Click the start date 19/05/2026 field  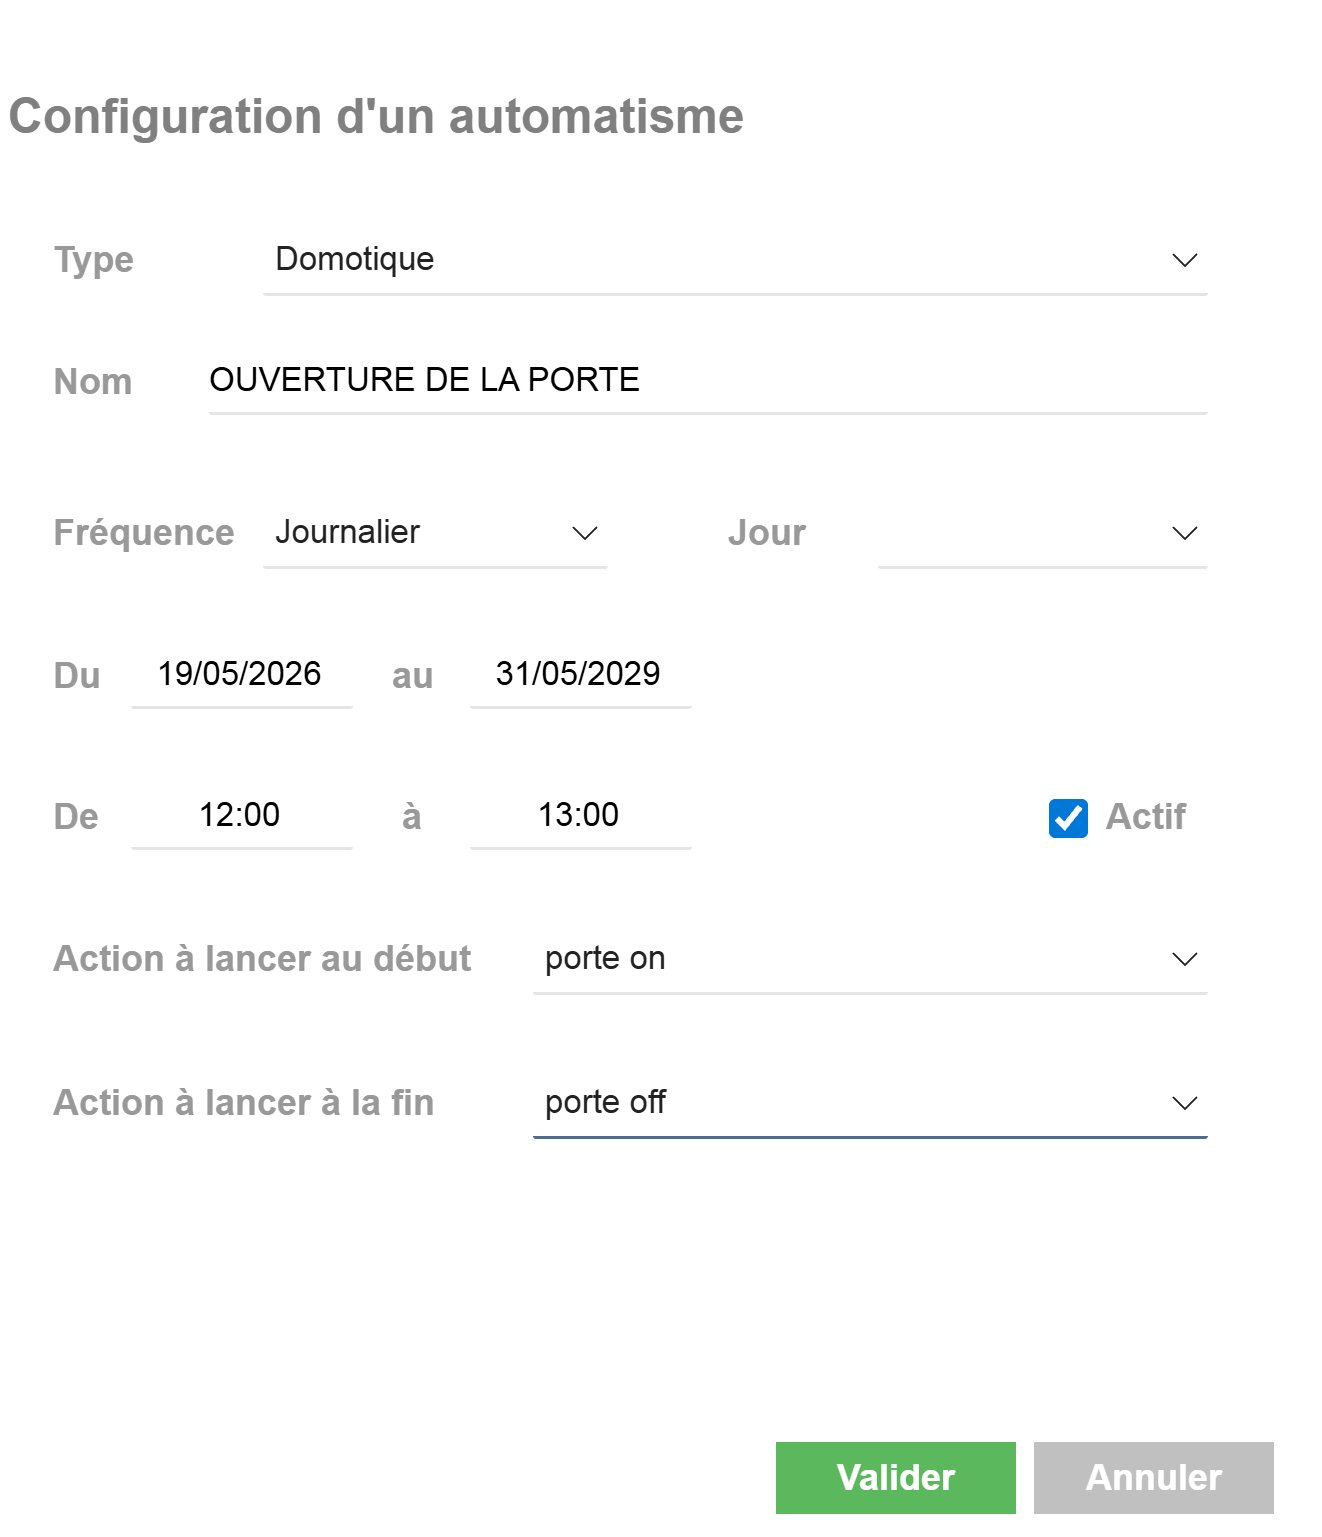tap(241, 675)
